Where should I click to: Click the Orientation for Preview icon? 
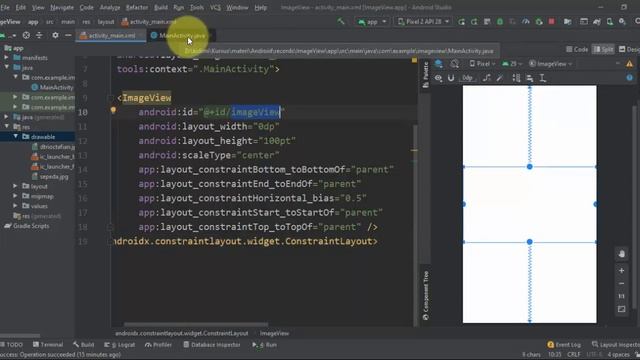click(454, 64)
